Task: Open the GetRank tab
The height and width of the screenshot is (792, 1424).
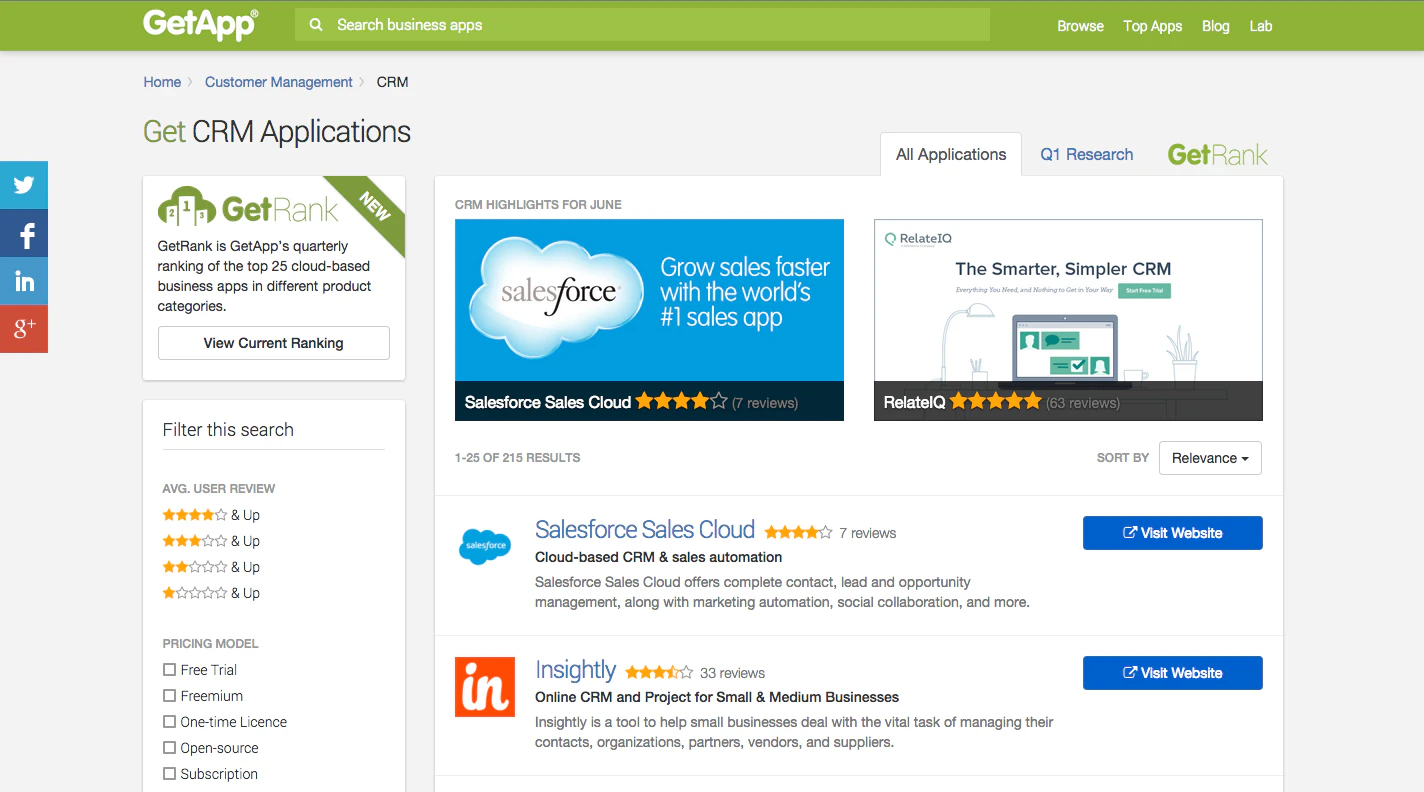Action: 1217,155
